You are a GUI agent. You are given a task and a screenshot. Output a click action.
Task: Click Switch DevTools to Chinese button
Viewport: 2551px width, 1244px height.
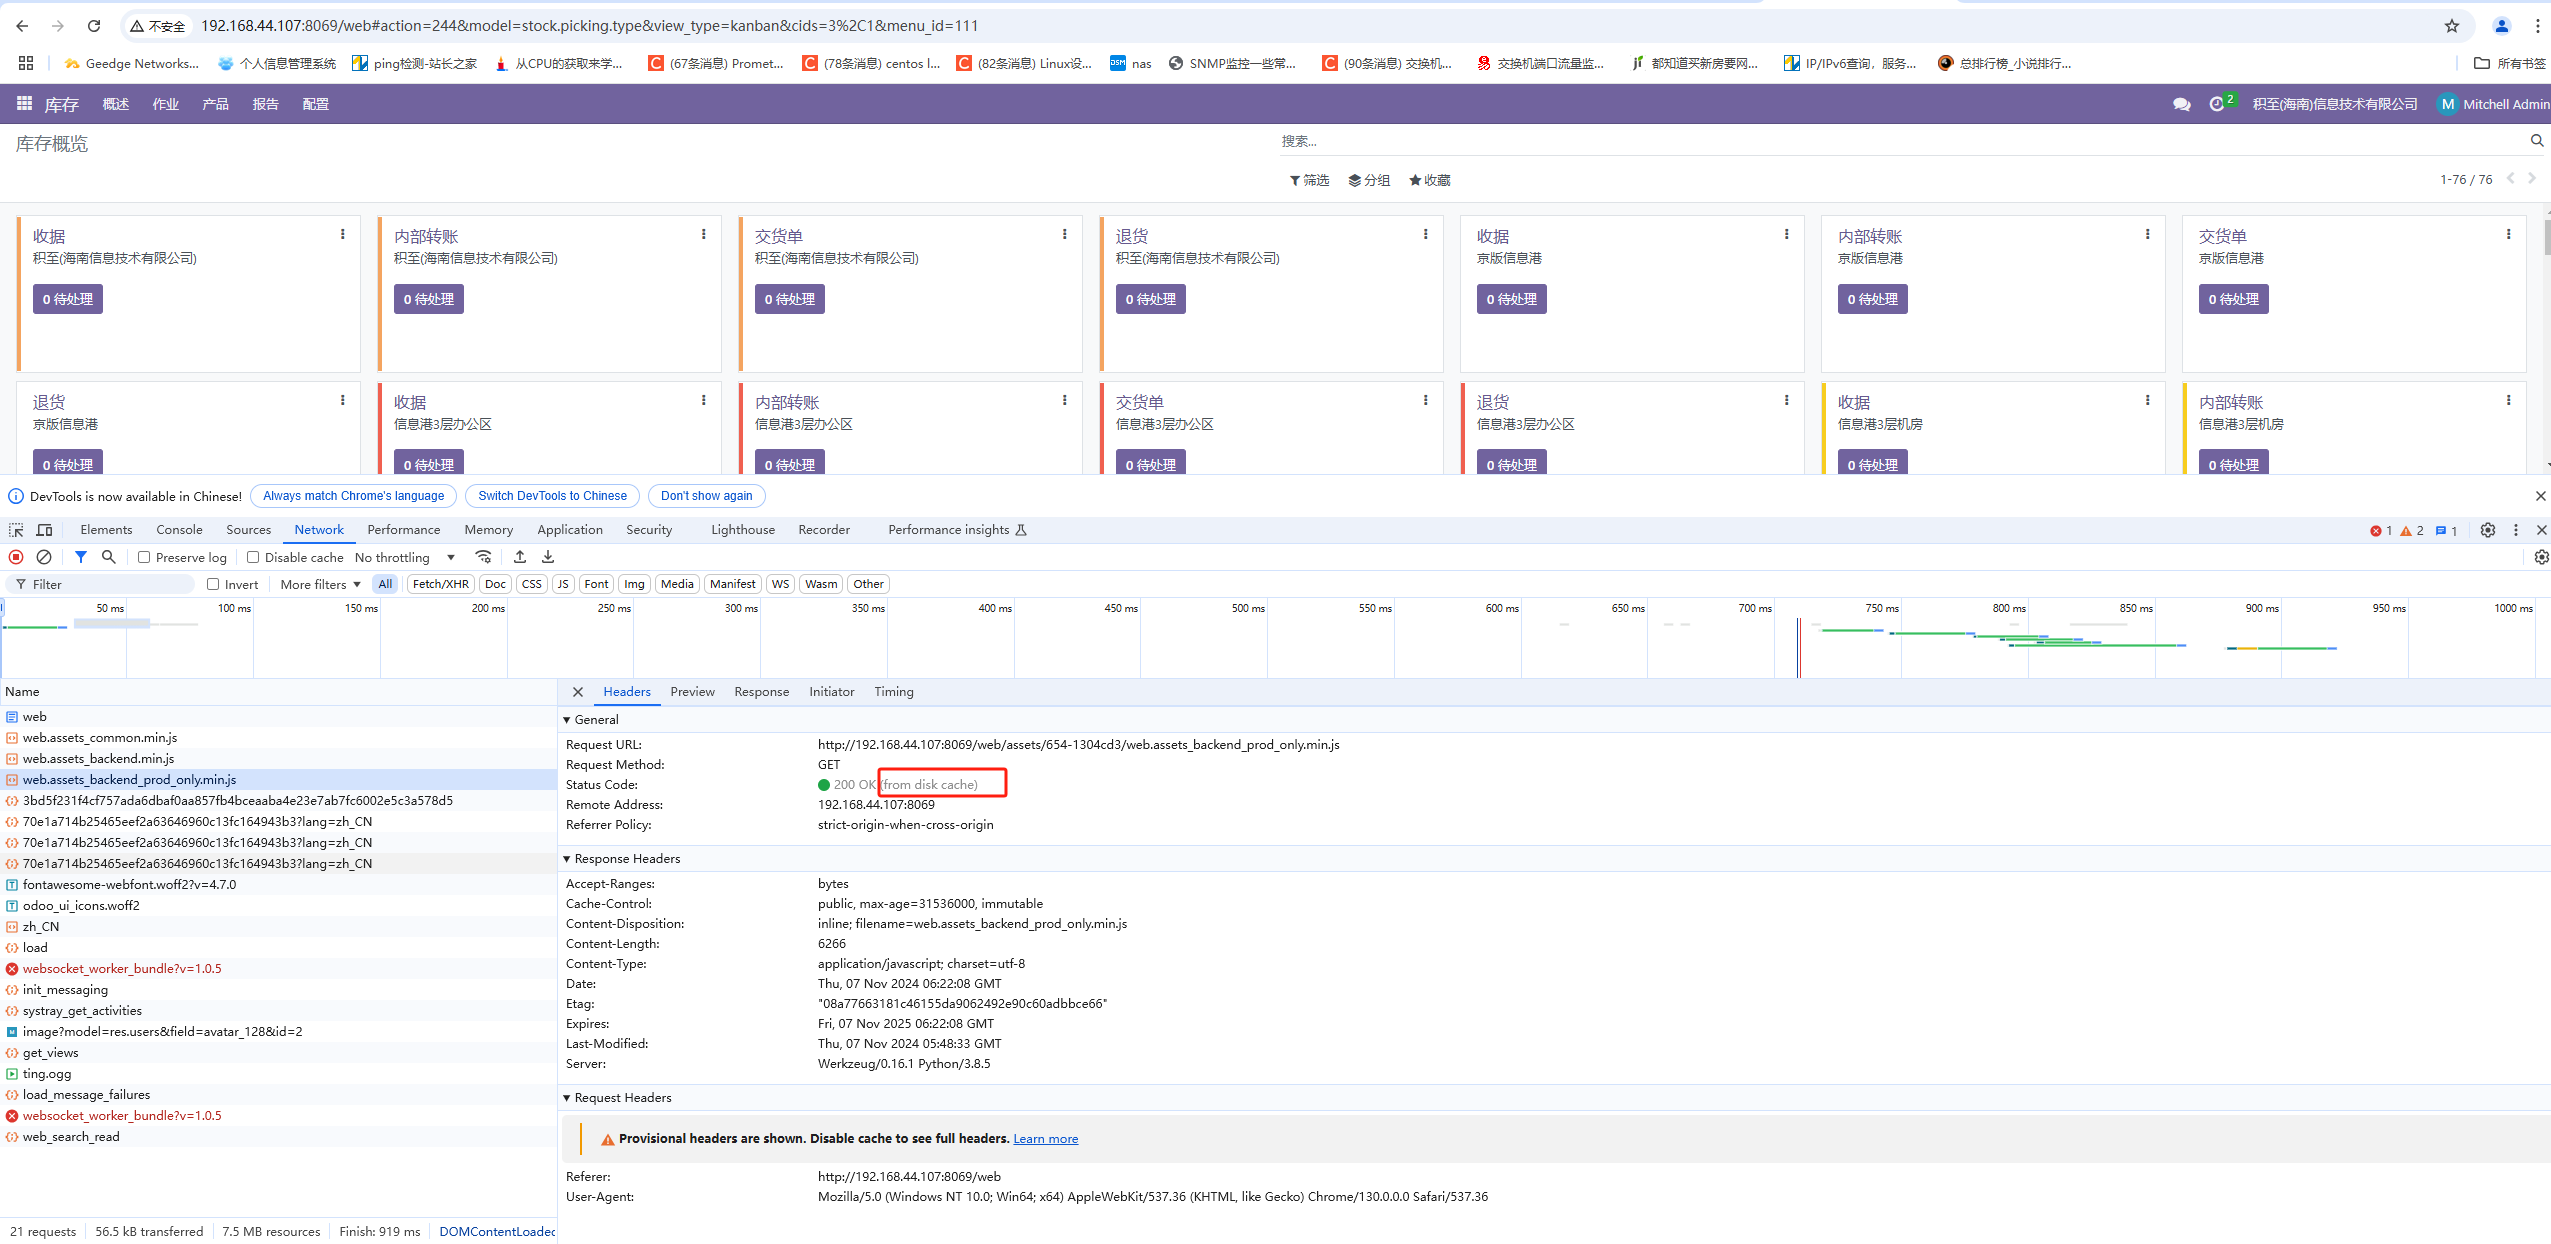(x=552, y=496)
